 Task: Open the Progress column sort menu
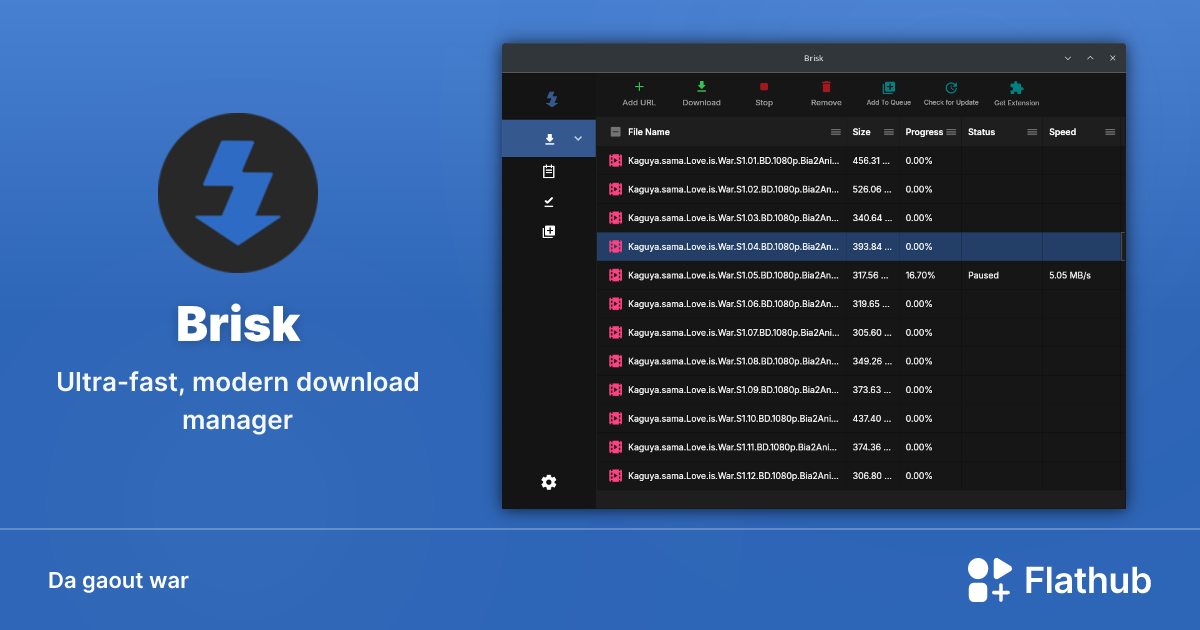point(950,131)
